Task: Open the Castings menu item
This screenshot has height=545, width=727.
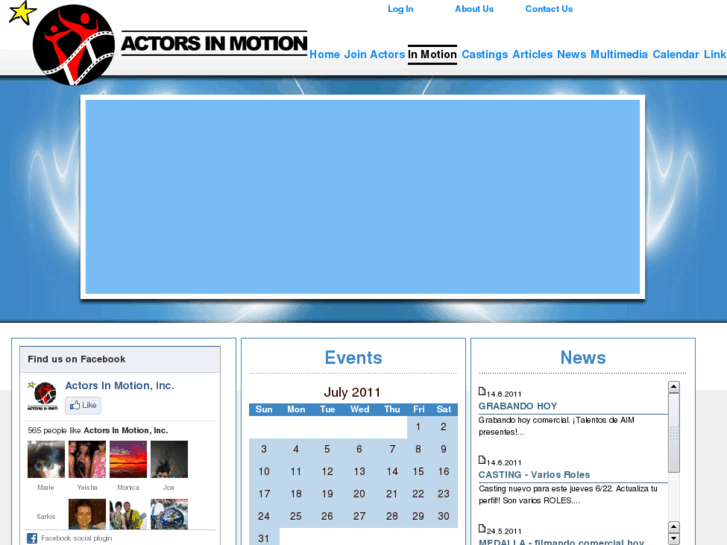Action: (485, 54)
